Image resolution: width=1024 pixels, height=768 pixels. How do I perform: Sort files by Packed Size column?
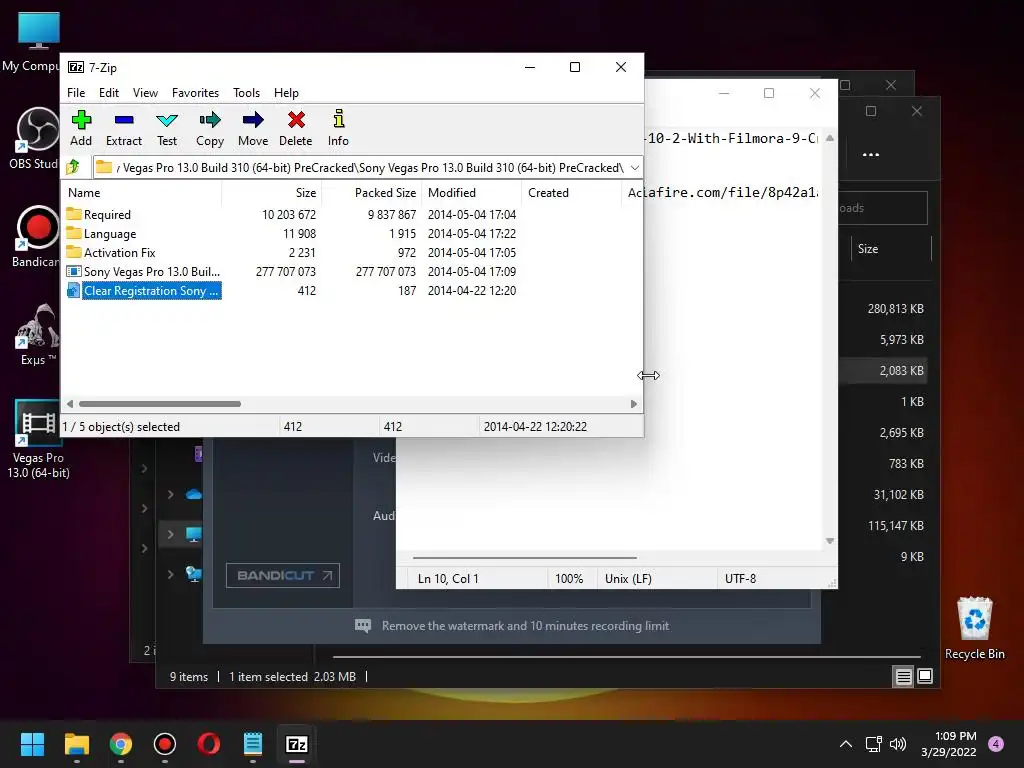(372, 193)
